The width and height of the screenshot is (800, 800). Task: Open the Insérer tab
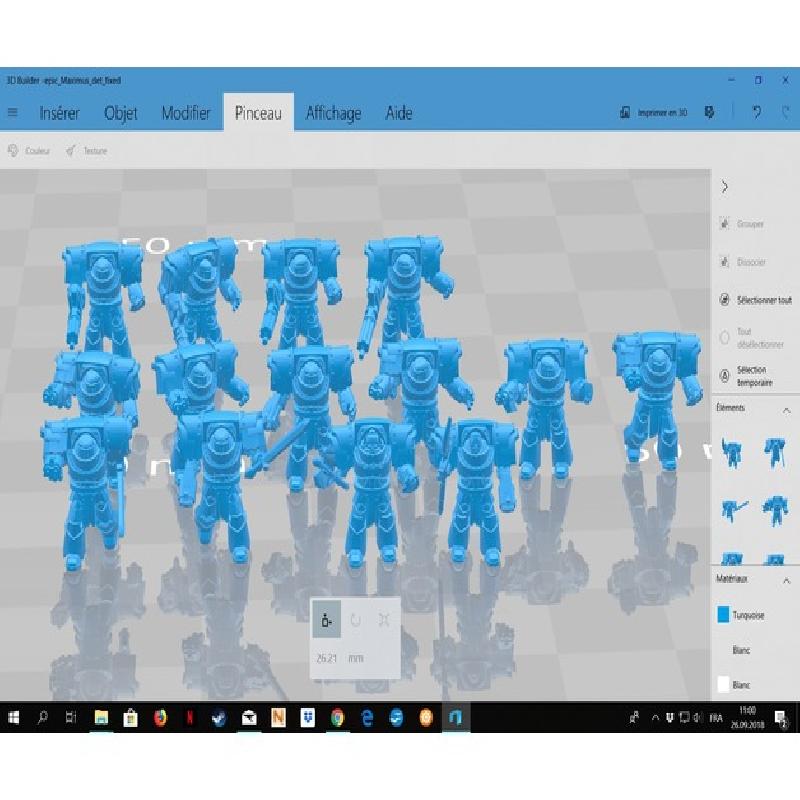tap(60, 113)
